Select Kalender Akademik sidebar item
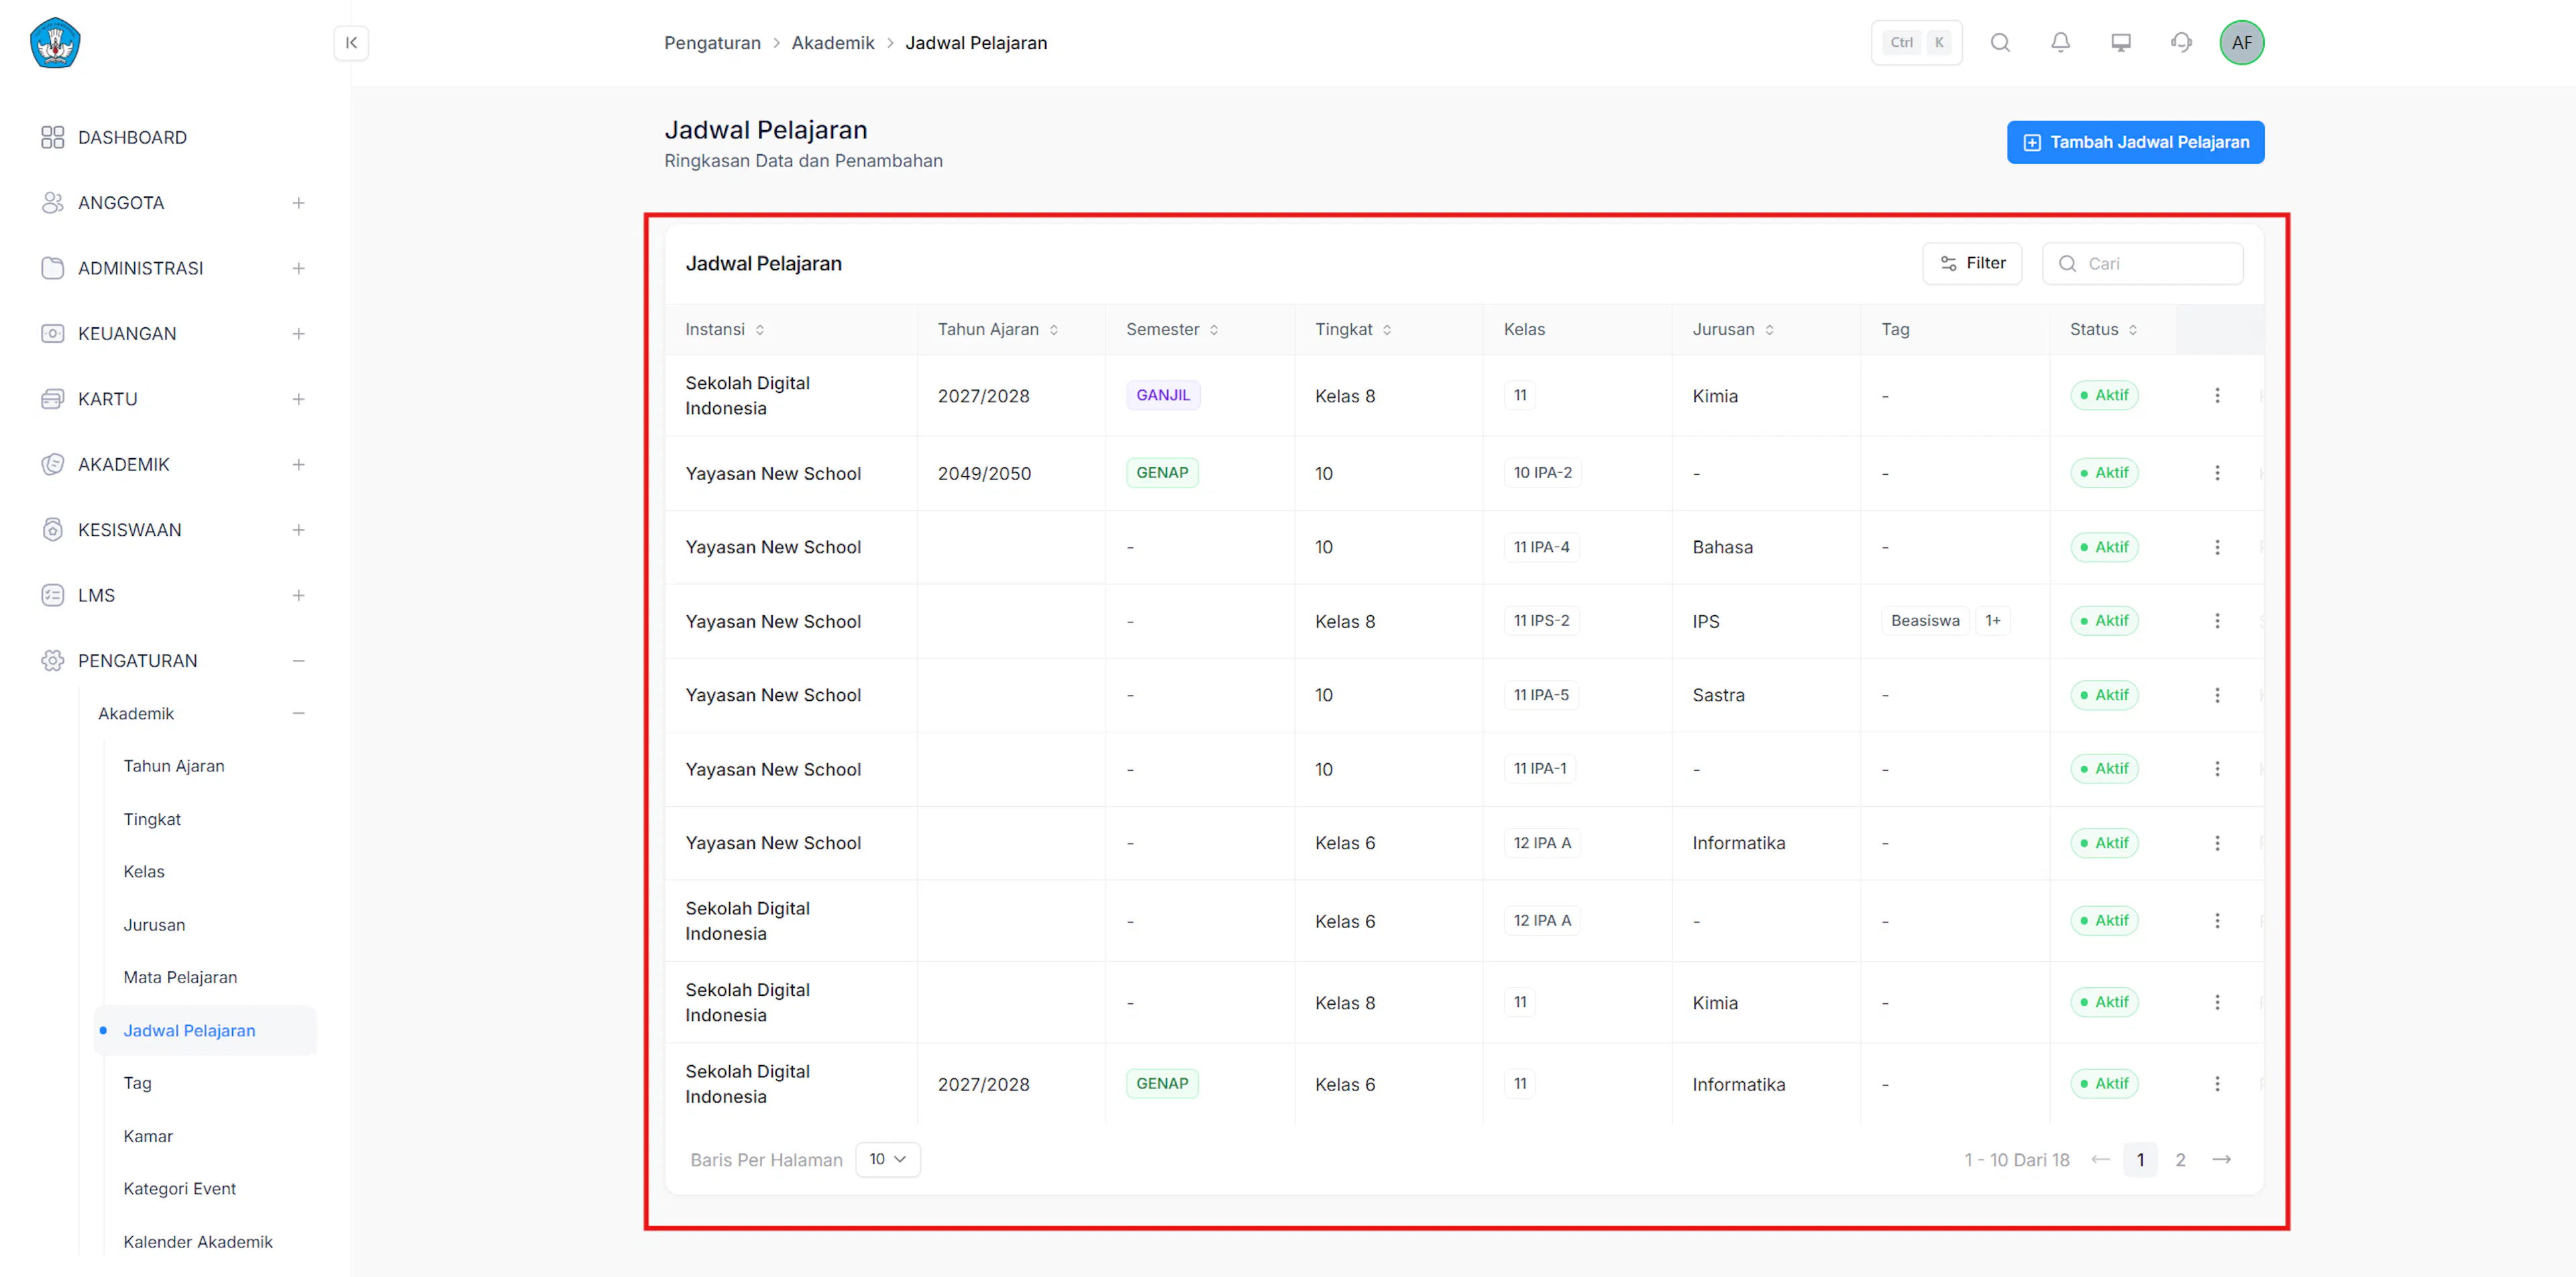Viewport: 2576px width, 1277px height. (x=198, y=1242)
